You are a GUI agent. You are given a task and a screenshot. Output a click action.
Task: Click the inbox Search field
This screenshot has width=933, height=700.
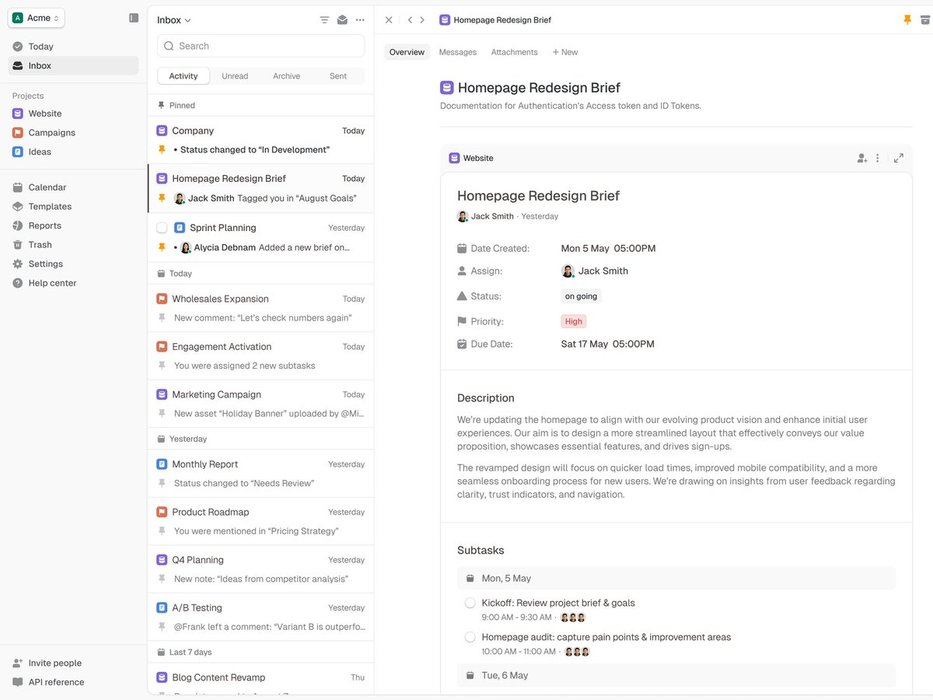click(x=261, y=46)
